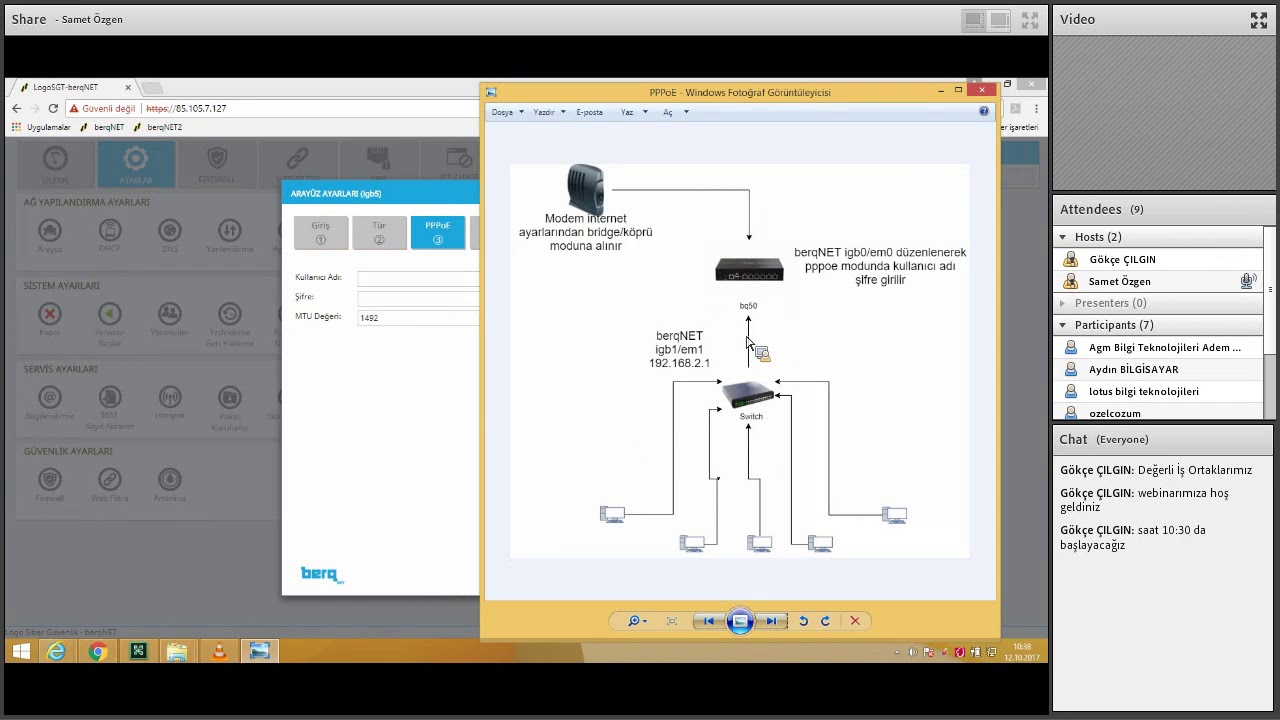This screenshot has height=720, width=1280.
Task: Open the Bilgilendirme notification icon
Action: pos(50,399)
